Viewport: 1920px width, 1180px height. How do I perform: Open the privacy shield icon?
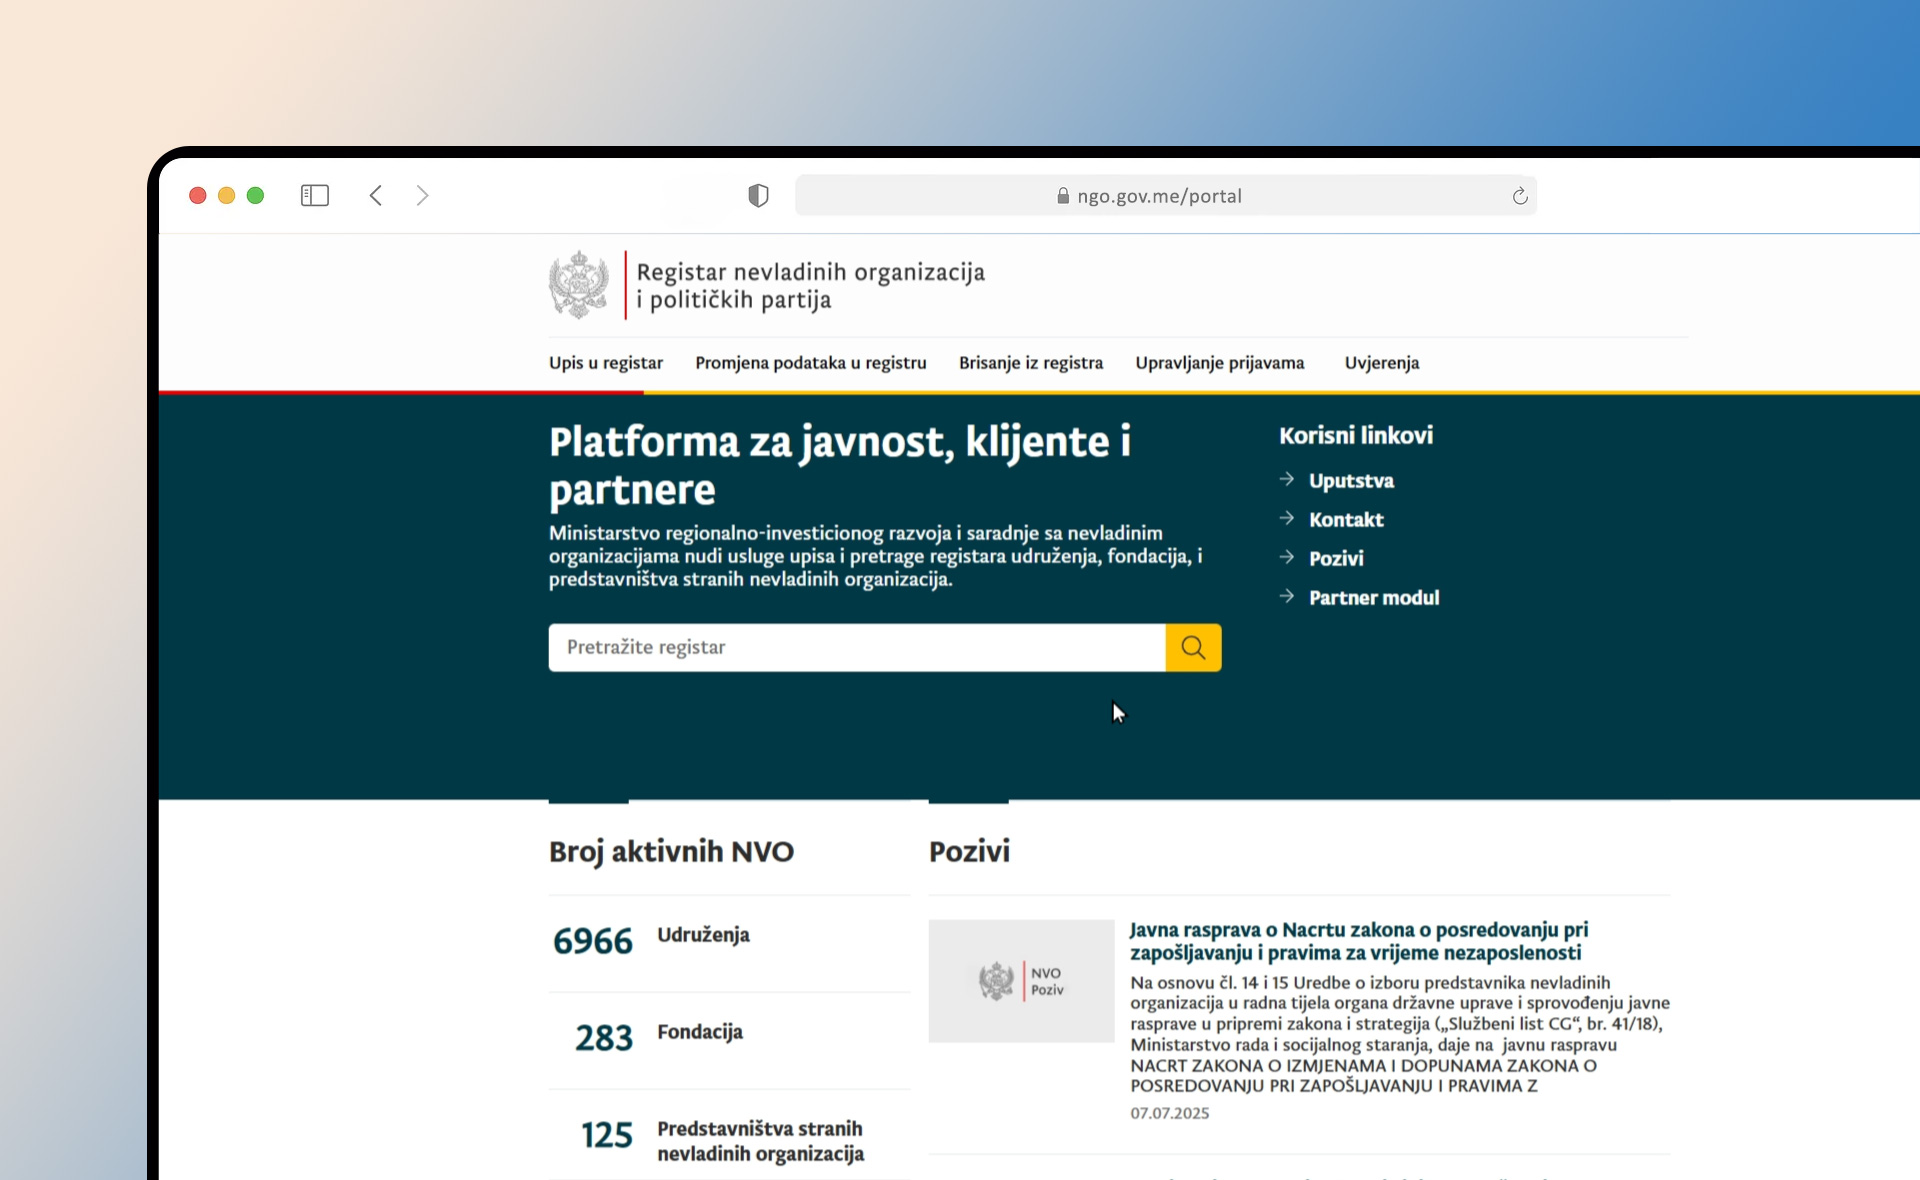[x=758, y=195]
